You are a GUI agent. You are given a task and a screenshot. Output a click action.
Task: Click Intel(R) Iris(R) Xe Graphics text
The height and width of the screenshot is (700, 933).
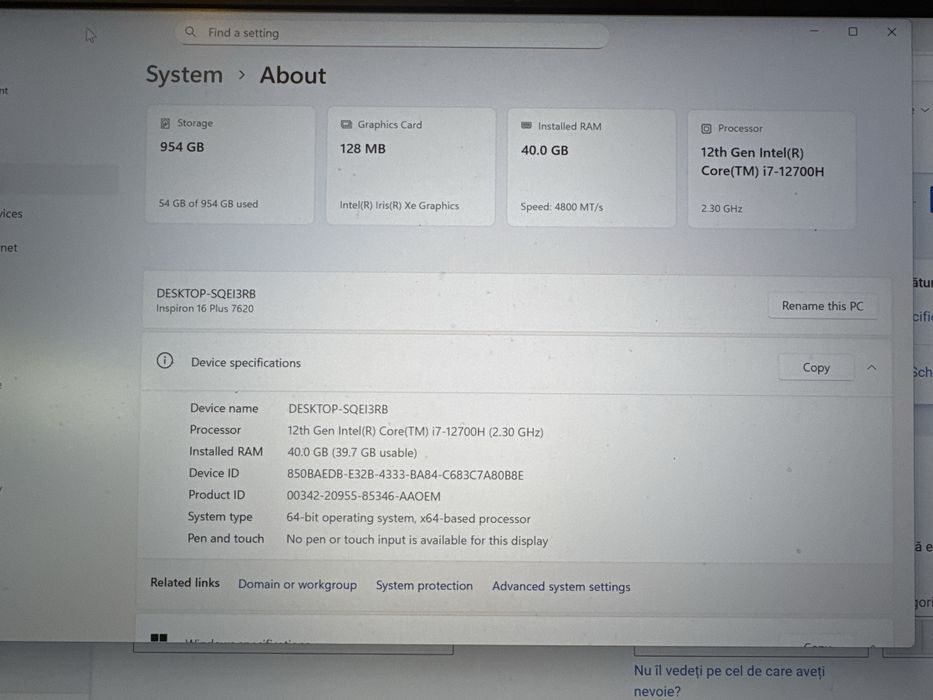tap(399, 205)
